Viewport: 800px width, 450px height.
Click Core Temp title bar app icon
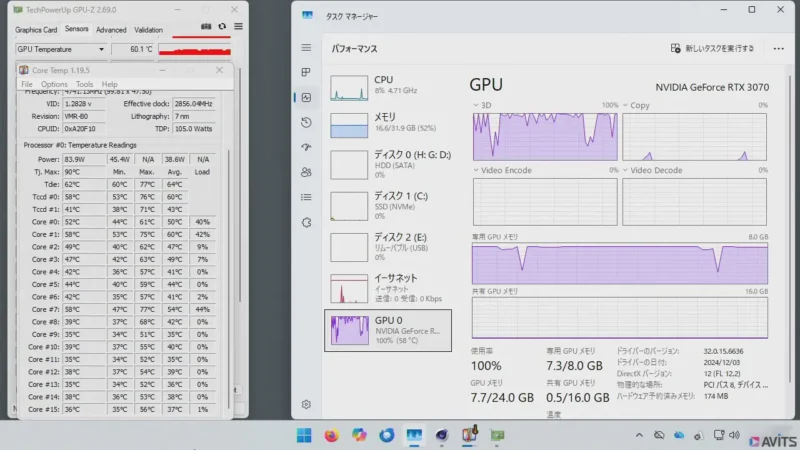pos(23,70)
